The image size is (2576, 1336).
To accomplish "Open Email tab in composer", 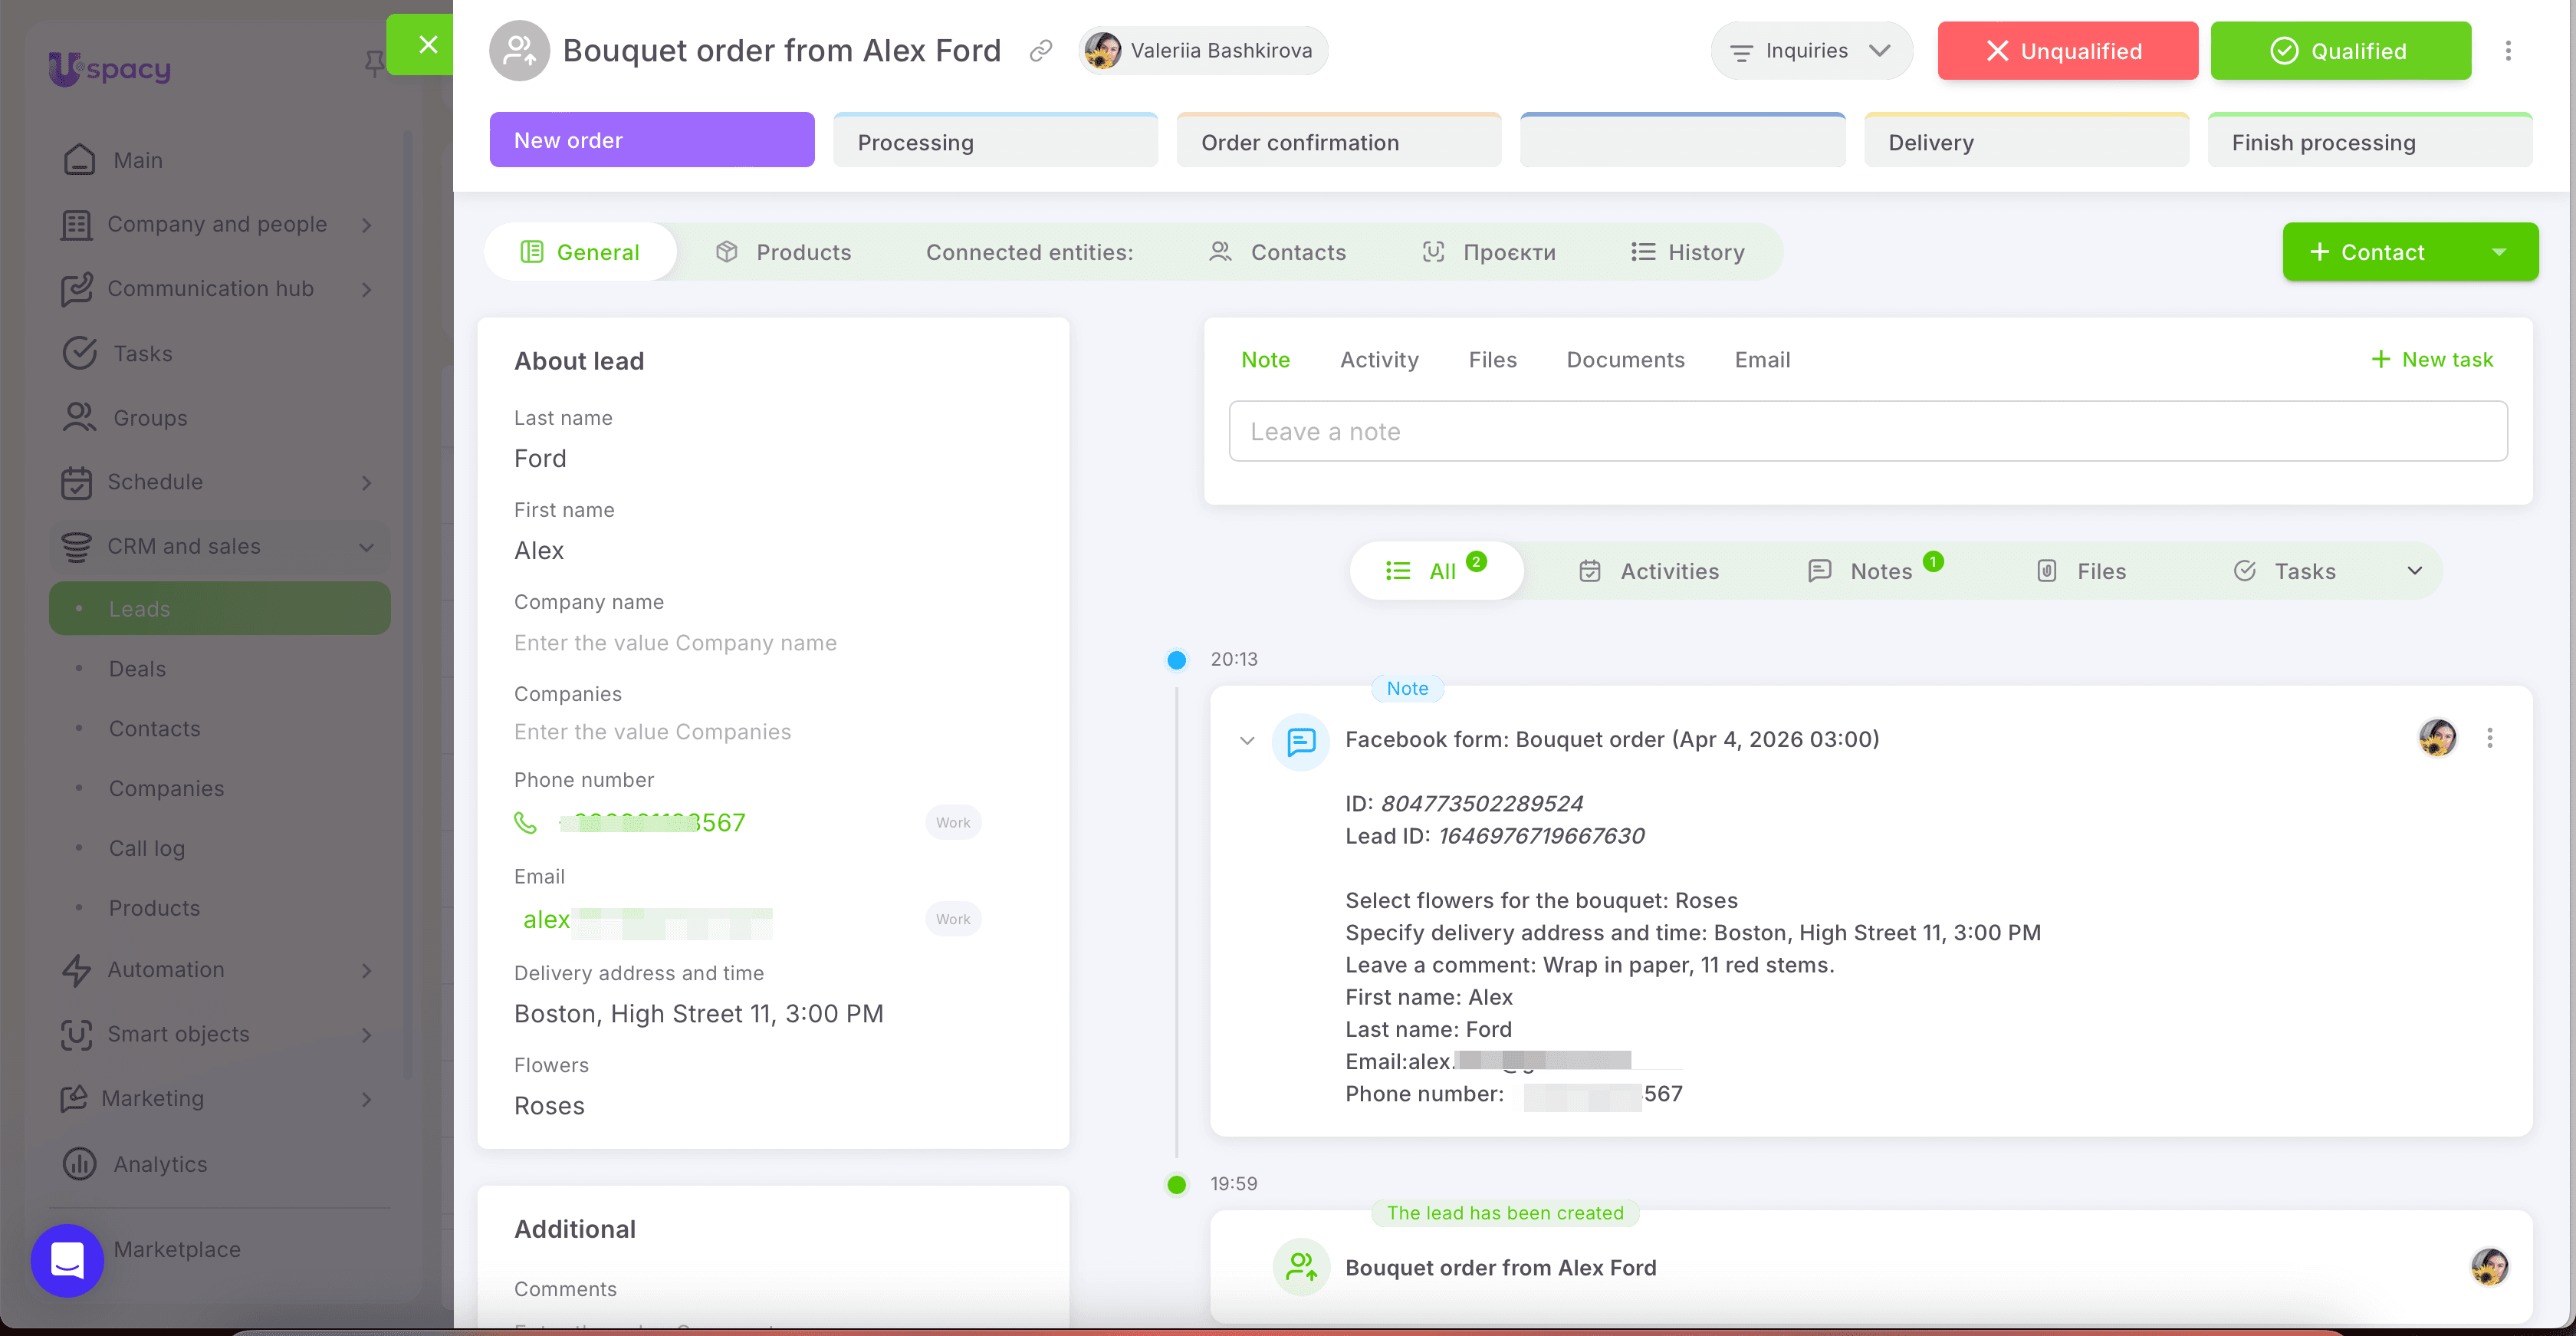I will coord(1762,359).
